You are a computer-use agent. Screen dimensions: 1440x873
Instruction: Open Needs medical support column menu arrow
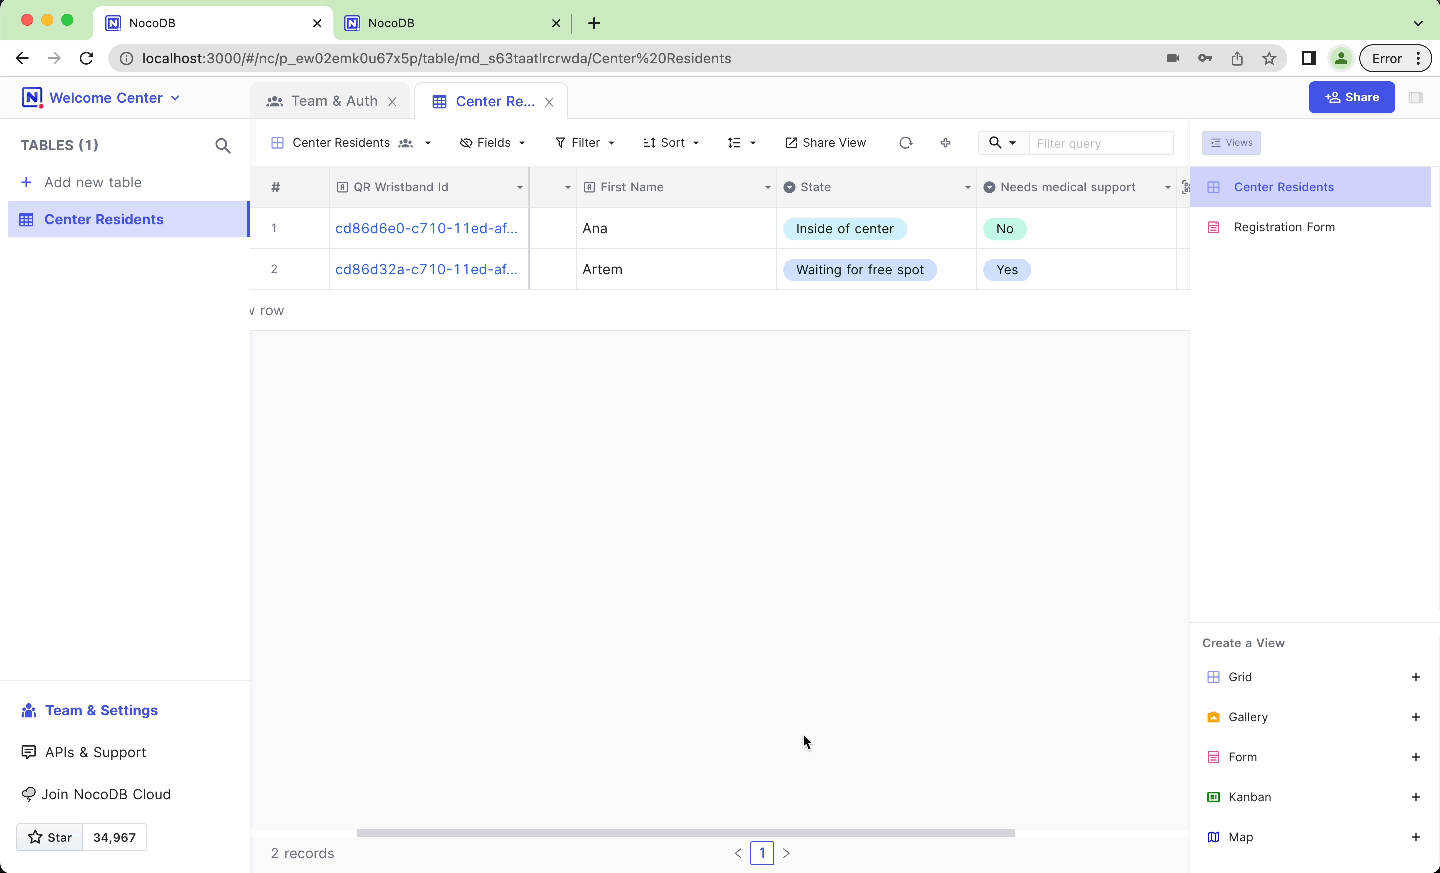[x=1167, y=188]
